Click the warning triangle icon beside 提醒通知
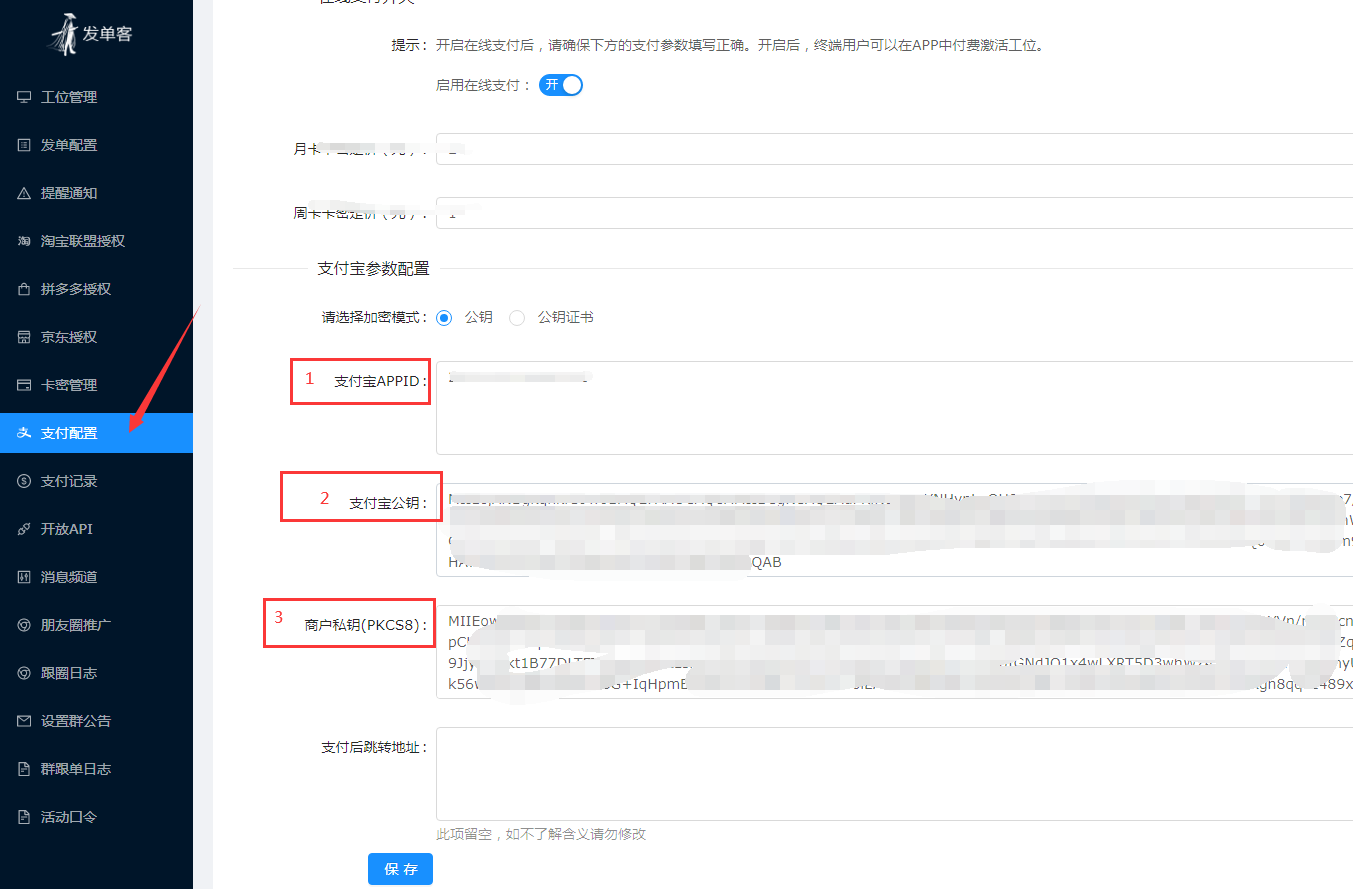 click(x=24, y=193)
